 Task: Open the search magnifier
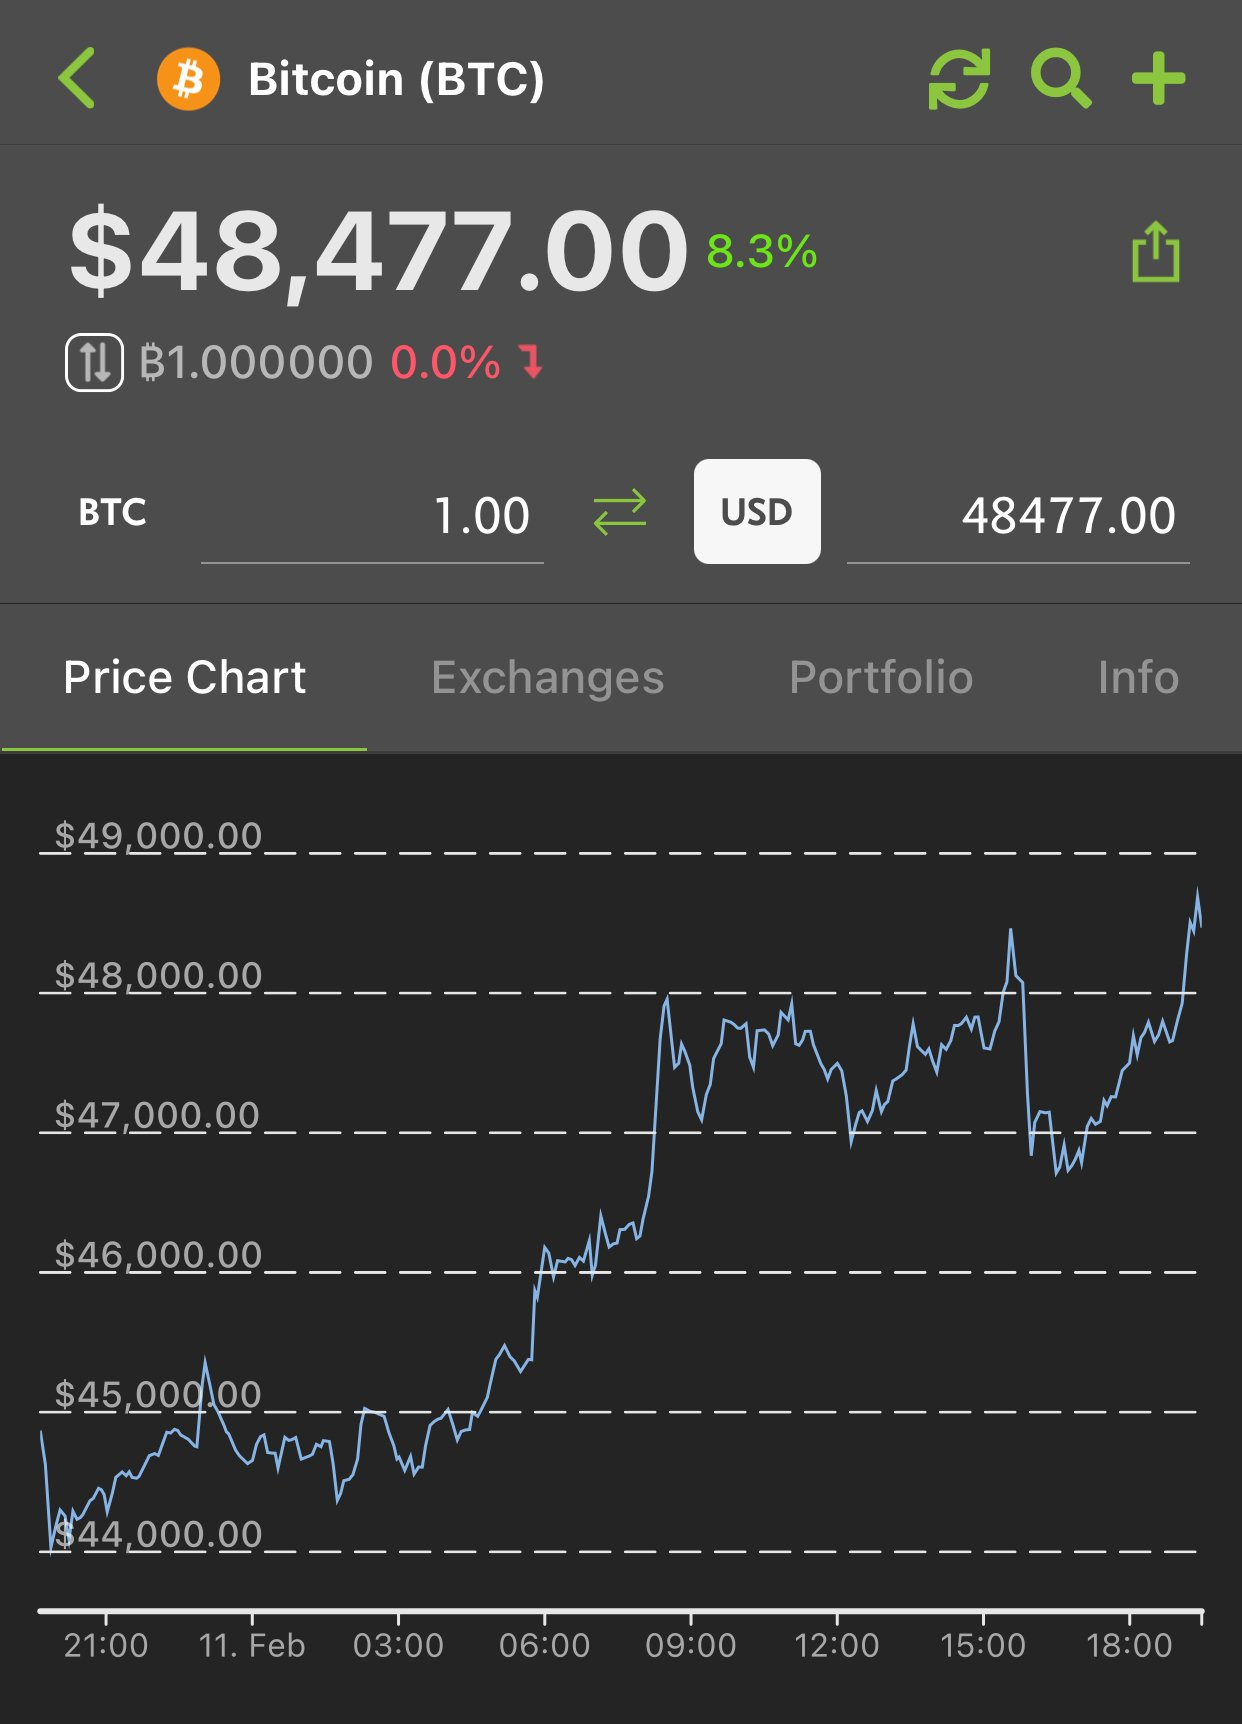coord(1060,79)
